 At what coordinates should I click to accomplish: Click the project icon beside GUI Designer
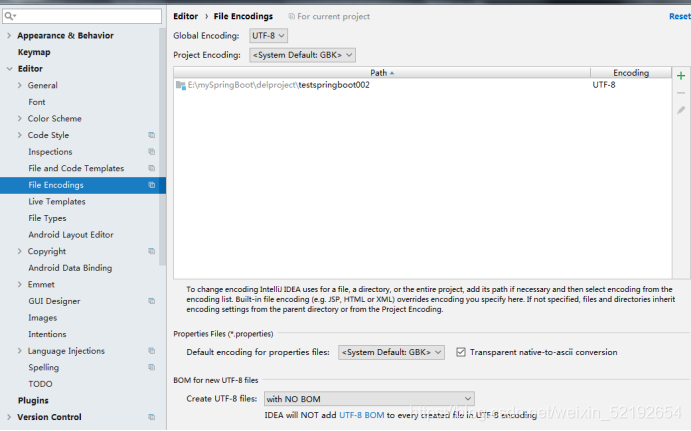point(152,301)
